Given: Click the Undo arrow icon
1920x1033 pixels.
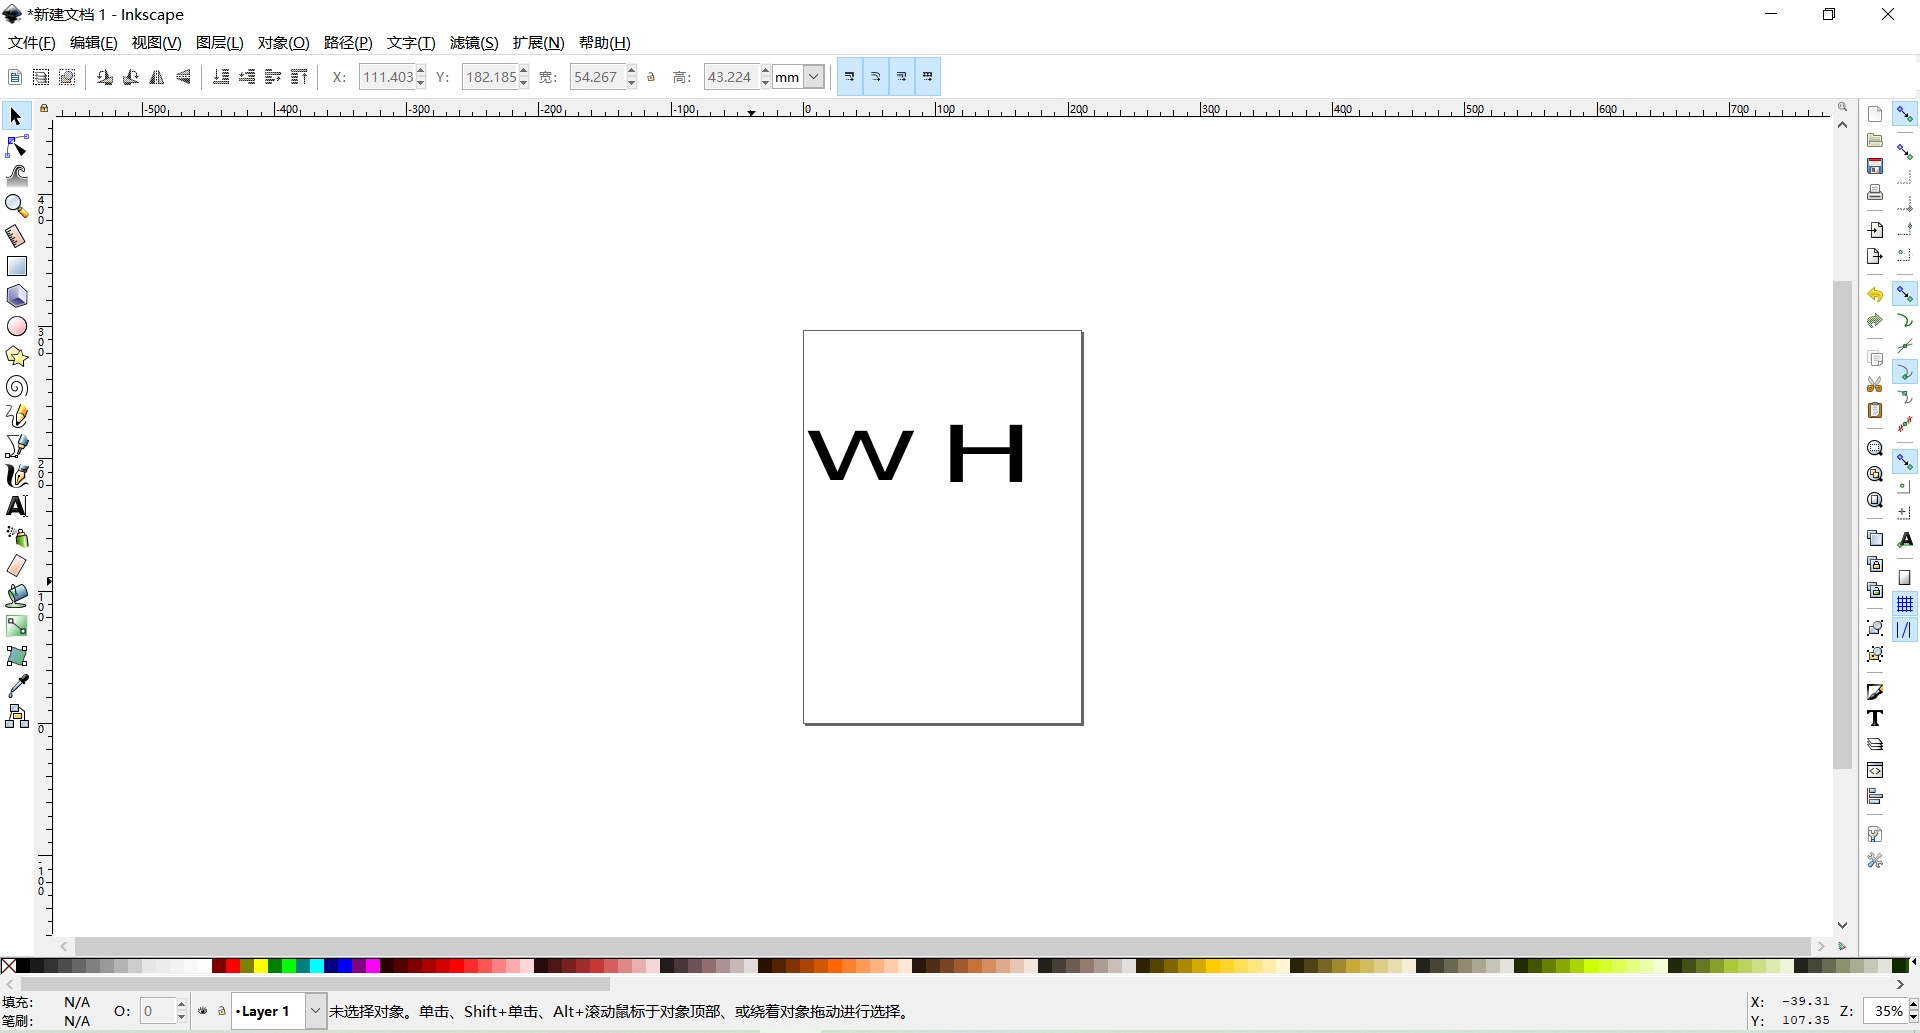Looking at the screenshot, I should click(x=1875, y=295).
